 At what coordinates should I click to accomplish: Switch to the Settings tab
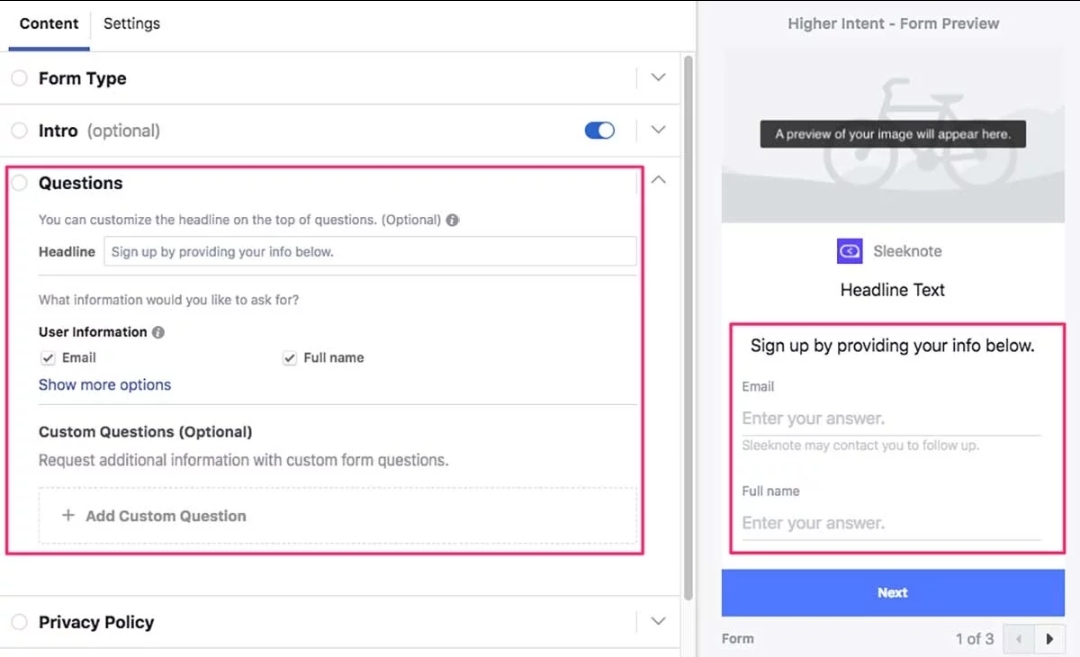132,23
